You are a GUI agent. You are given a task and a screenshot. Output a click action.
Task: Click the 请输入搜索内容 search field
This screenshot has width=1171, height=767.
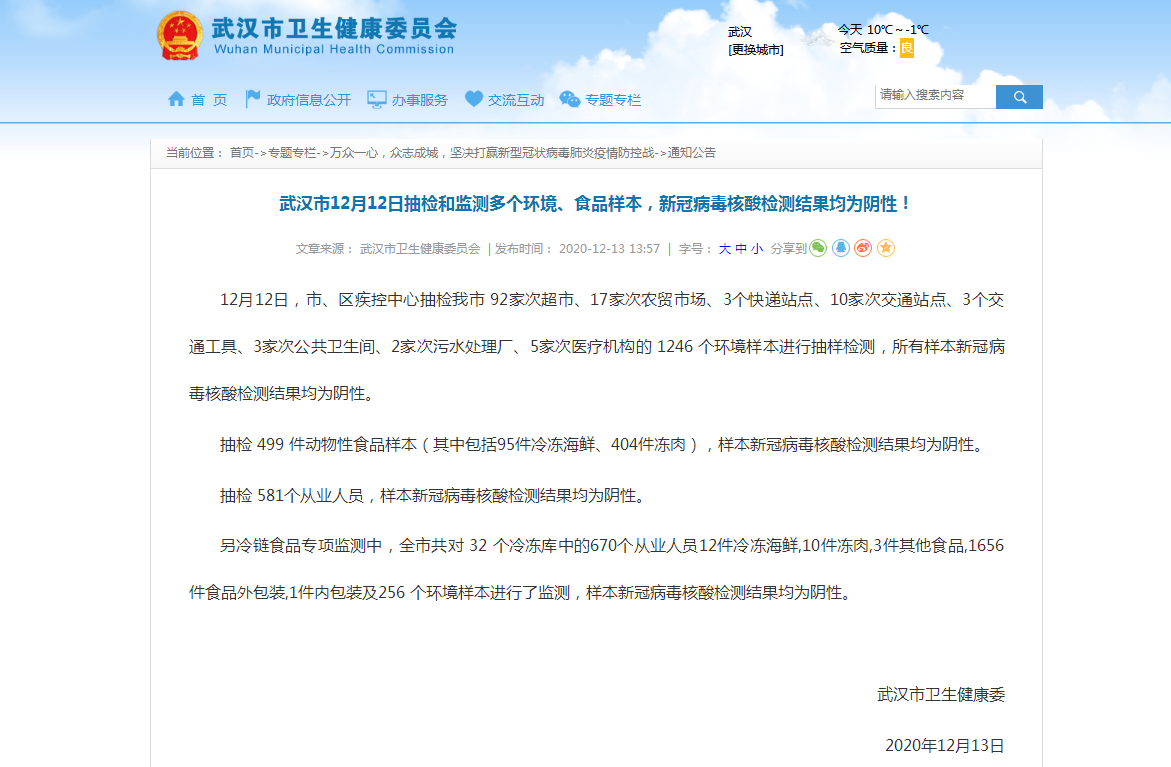[x=935, y=96]
